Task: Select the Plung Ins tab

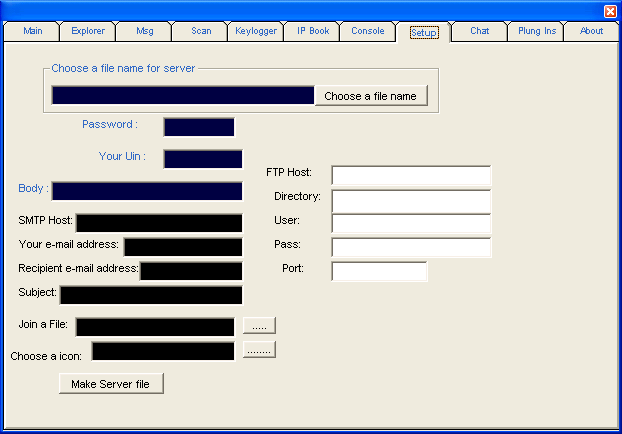Action: point(537,31)
